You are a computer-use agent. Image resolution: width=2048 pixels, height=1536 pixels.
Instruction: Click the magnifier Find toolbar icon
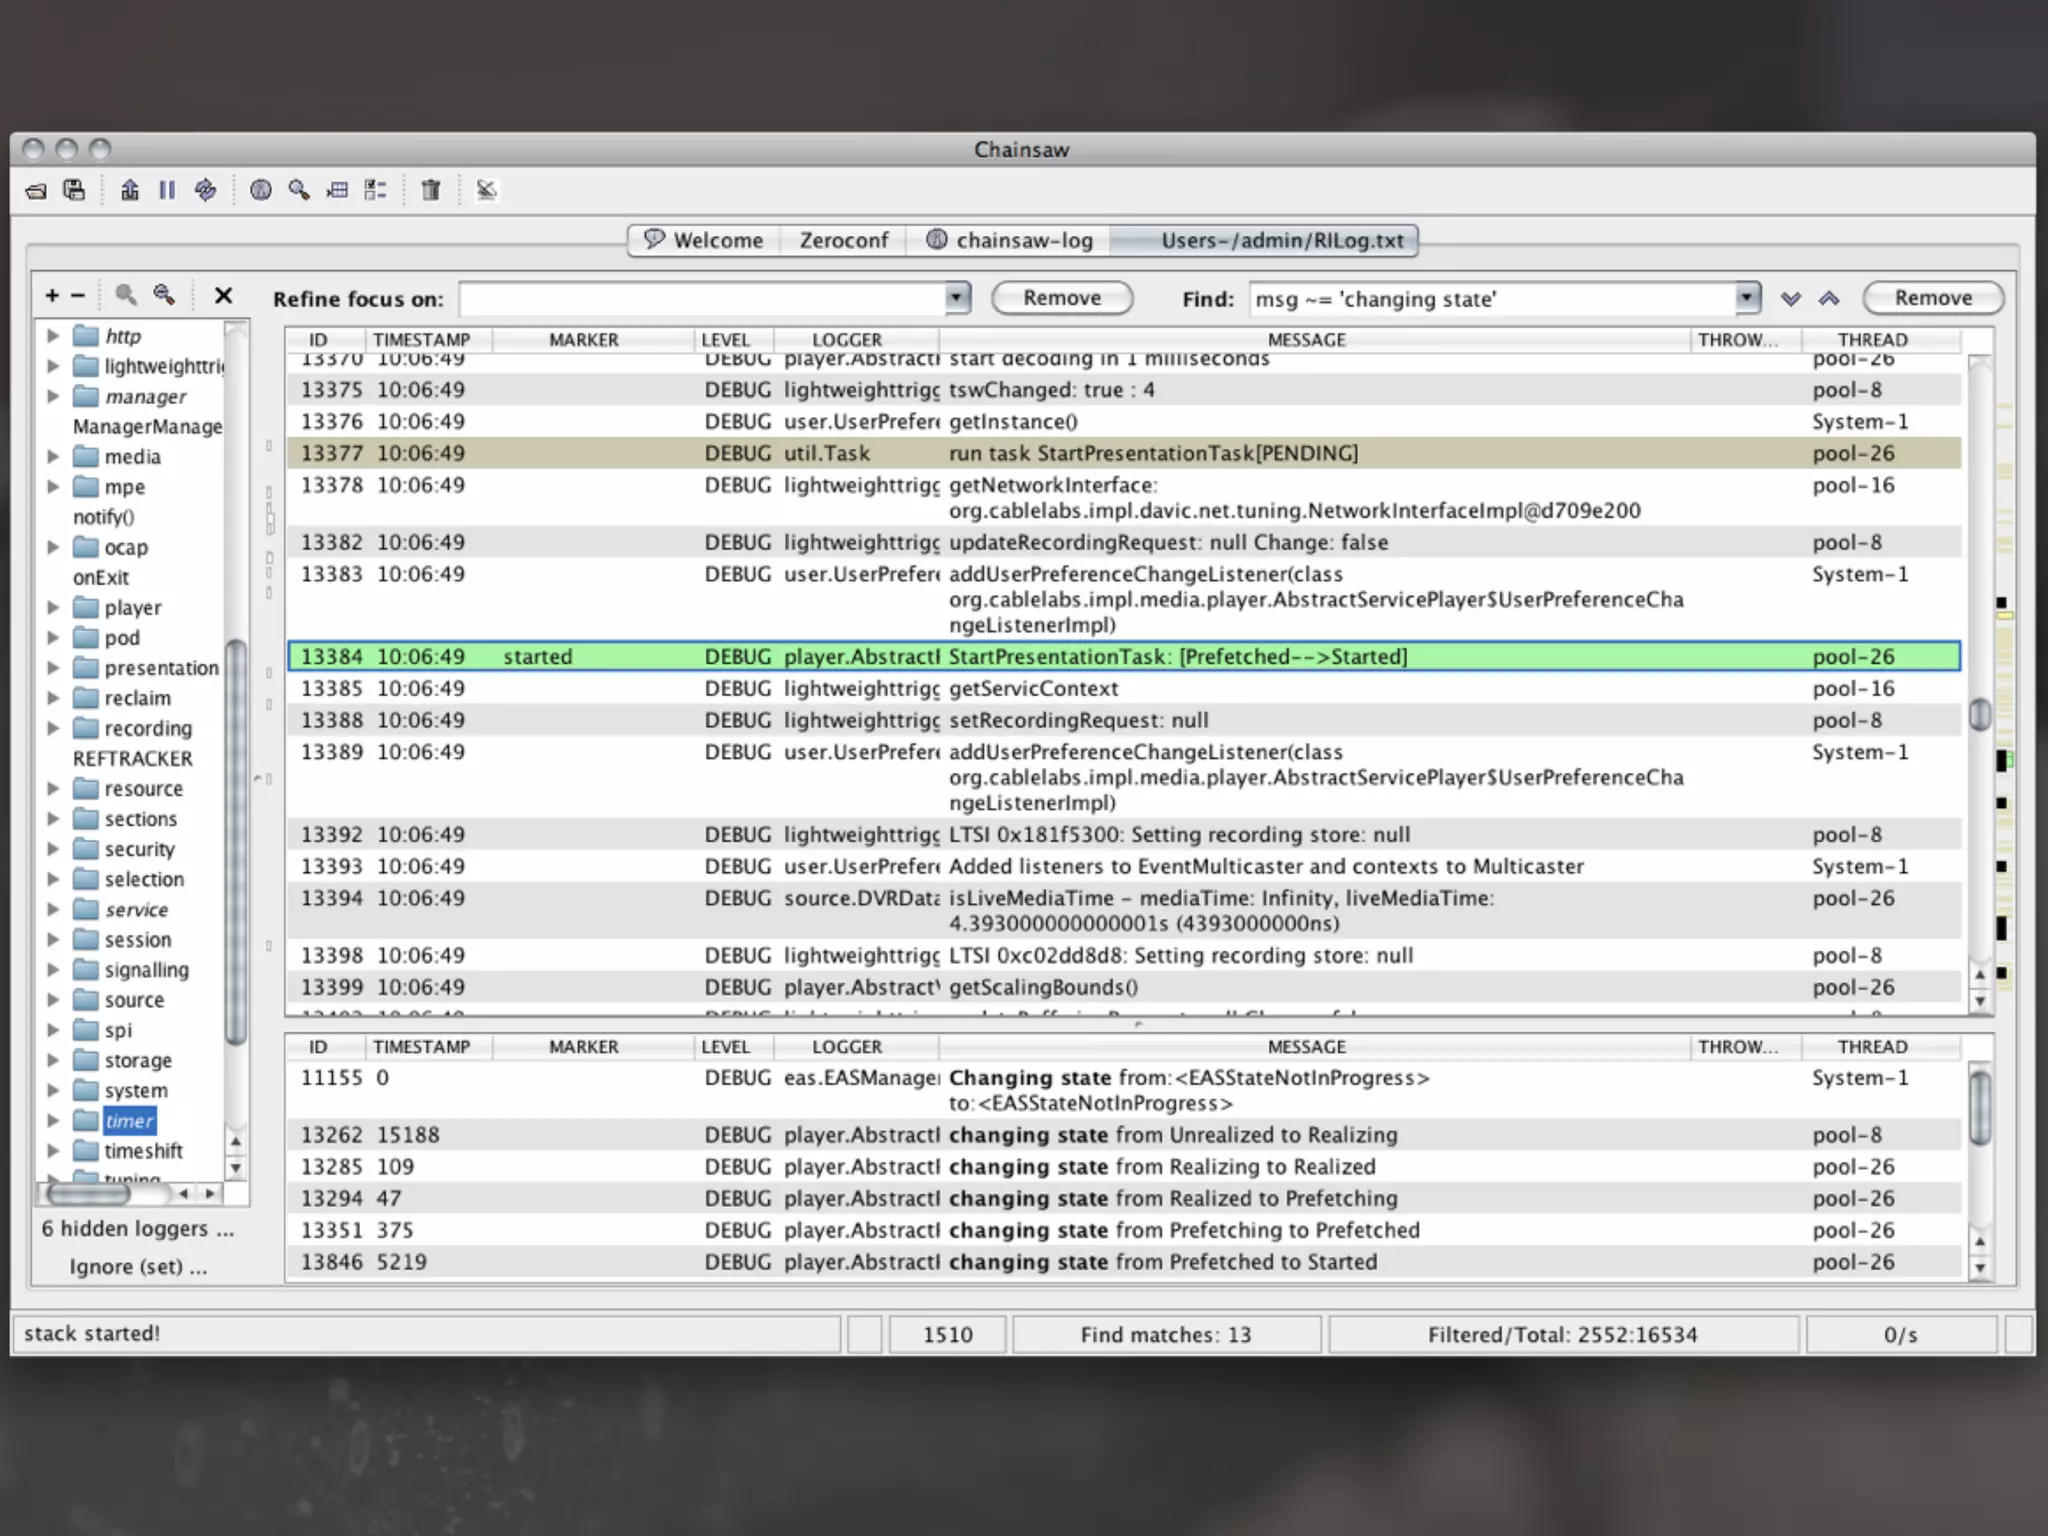[x=298, y=190]
